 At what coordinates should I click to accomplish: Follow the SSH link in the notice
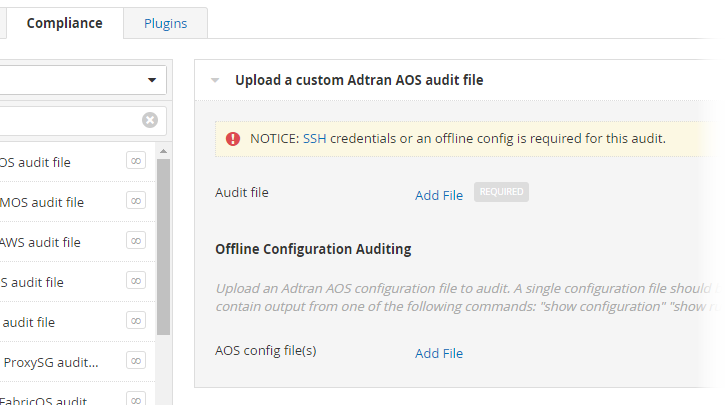click(314, 139)
